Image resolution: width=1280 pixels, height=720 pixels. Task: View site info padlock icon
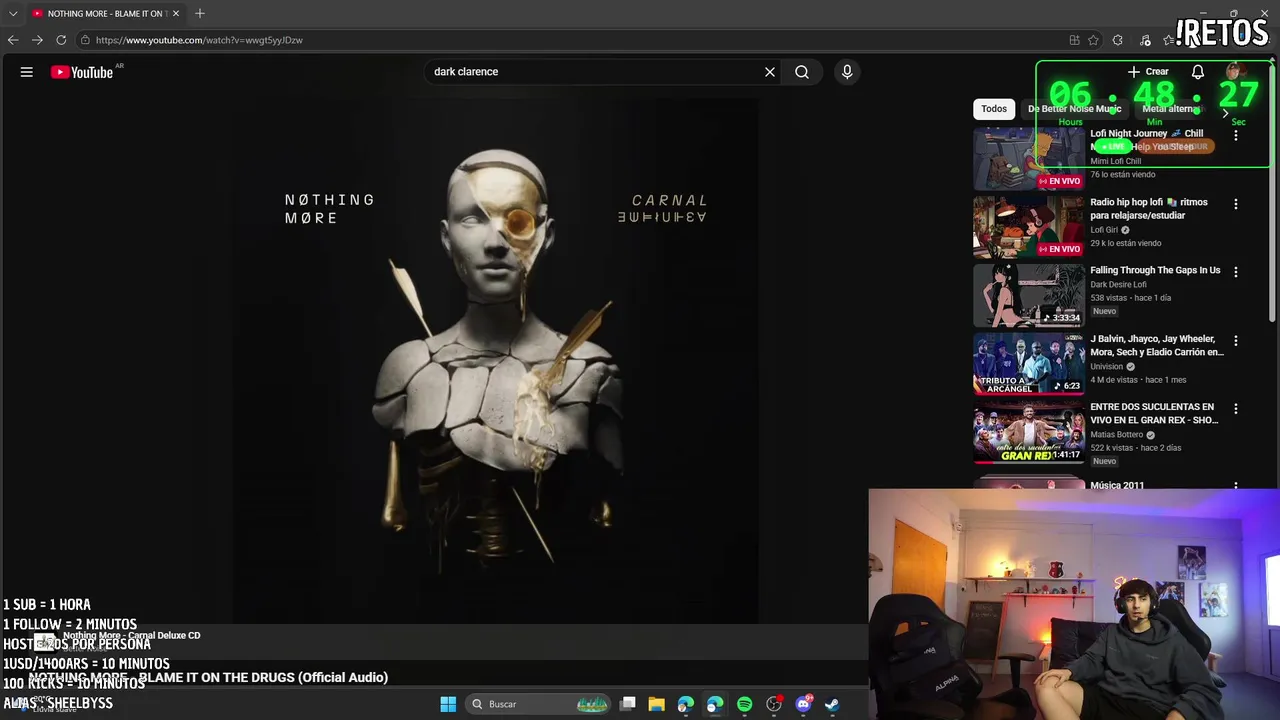coord(86,40)
